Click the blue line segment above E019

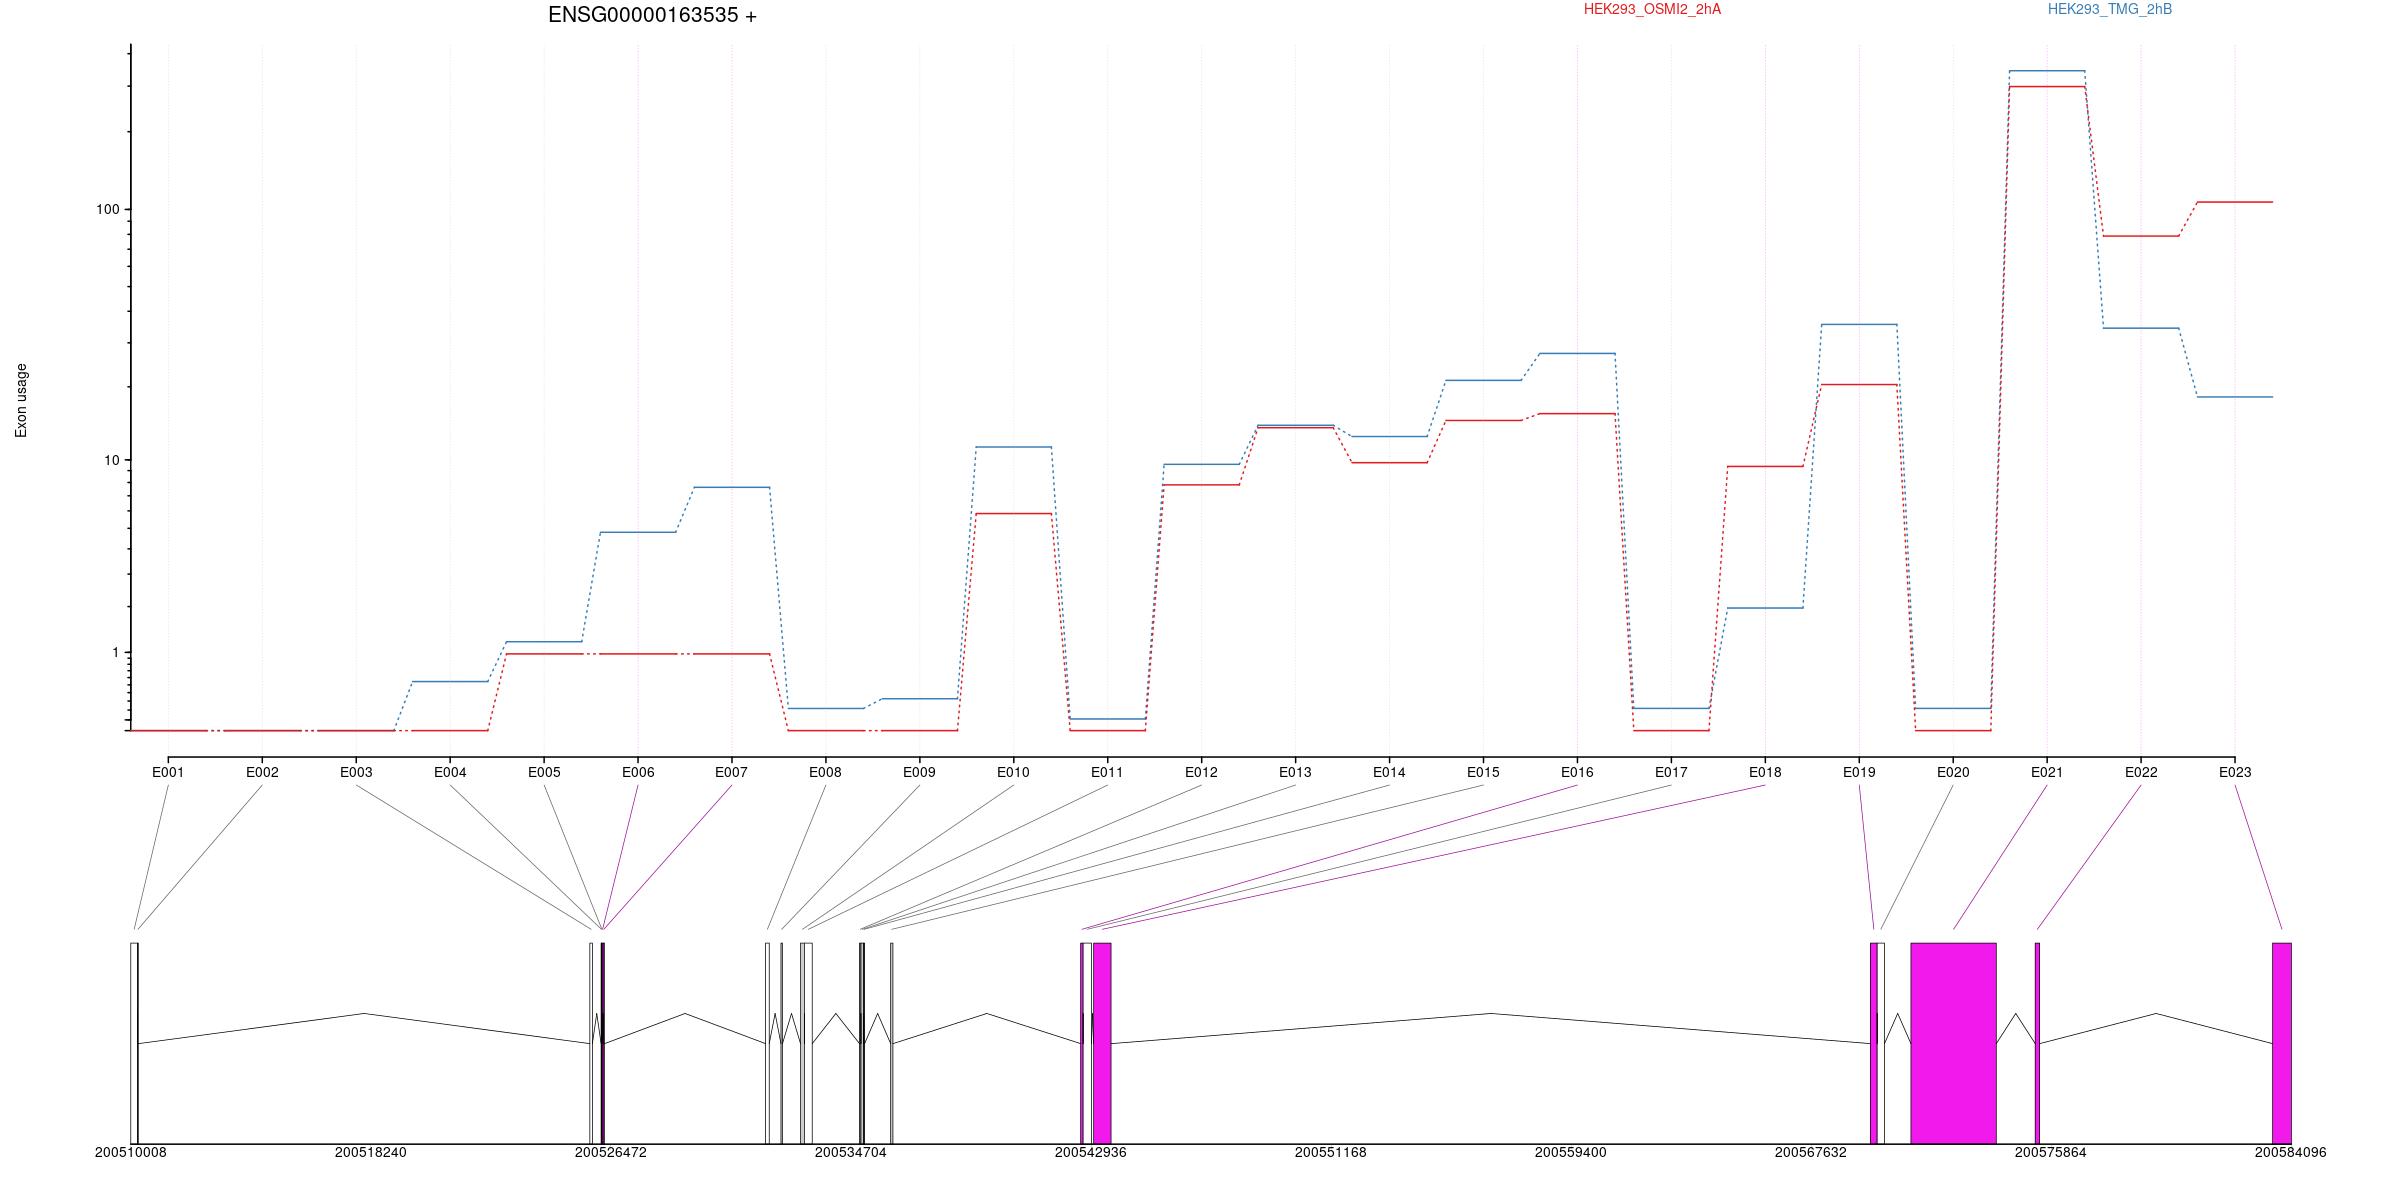click(1859, 324)
